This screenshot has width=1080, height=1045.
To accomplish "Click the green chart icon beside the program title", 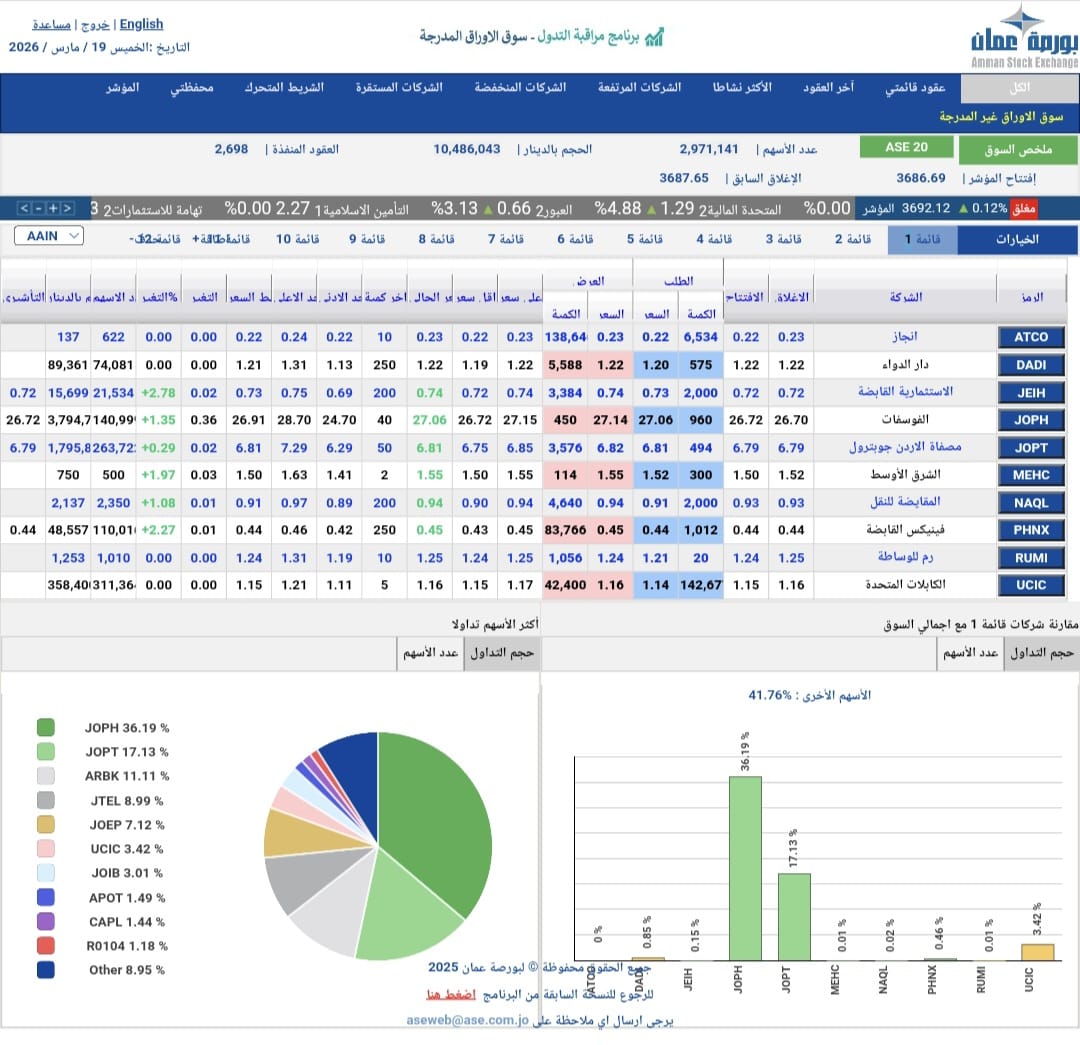I will [654, 37].
